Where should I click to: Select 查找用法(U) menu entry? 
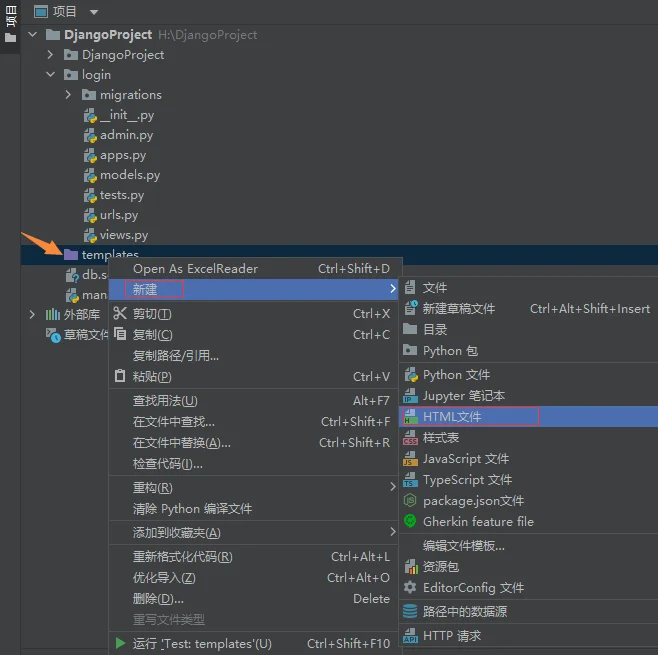[x=253, y=401]
